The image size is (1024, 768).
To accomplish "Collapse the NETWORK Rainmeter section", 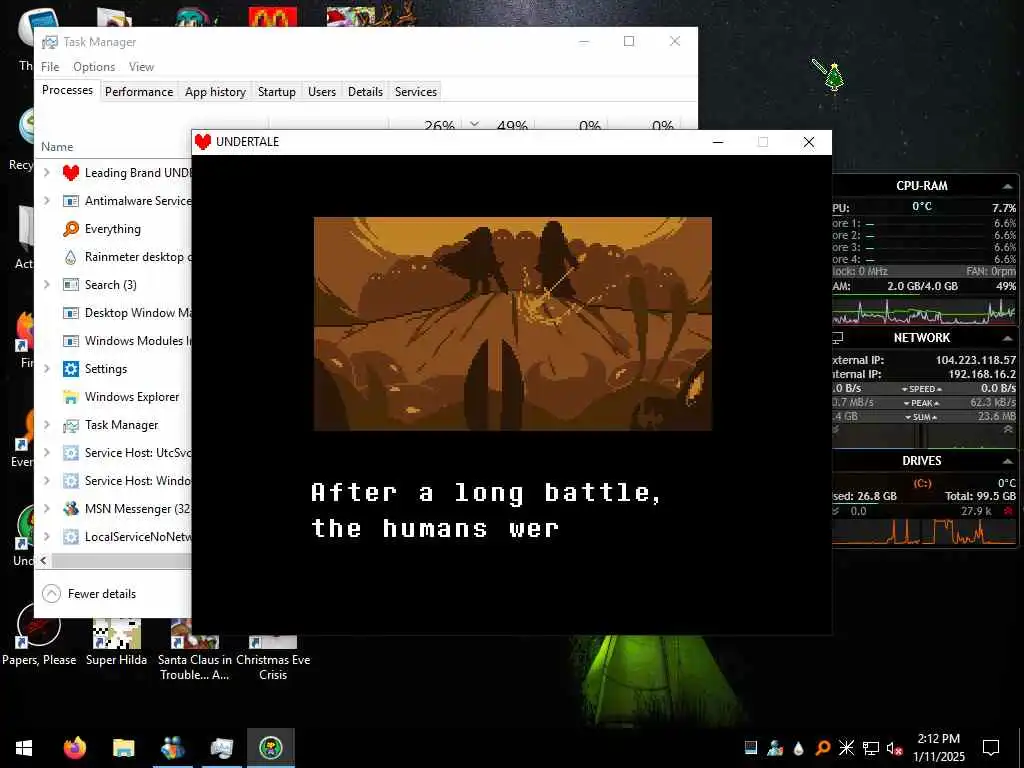I will click(x=1007, y=338).
